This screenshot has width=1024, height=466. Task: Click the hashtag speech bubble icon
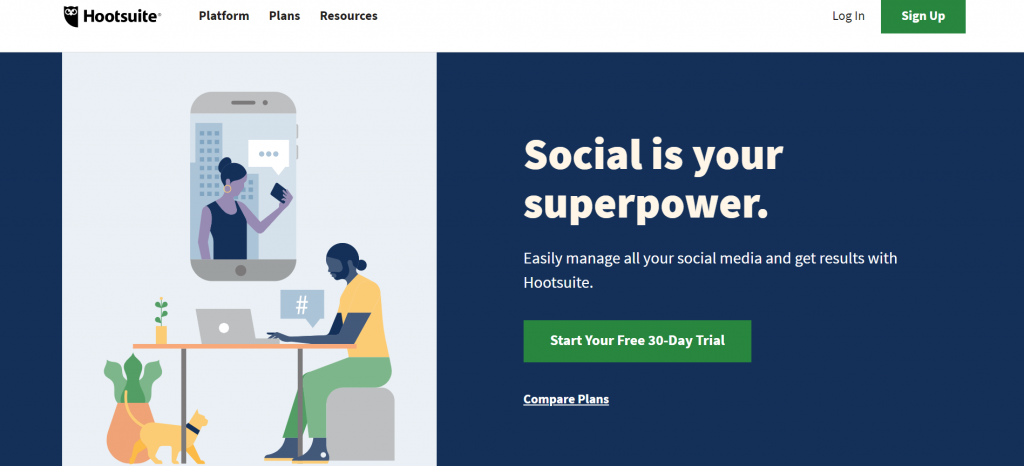tap(302, 306)
